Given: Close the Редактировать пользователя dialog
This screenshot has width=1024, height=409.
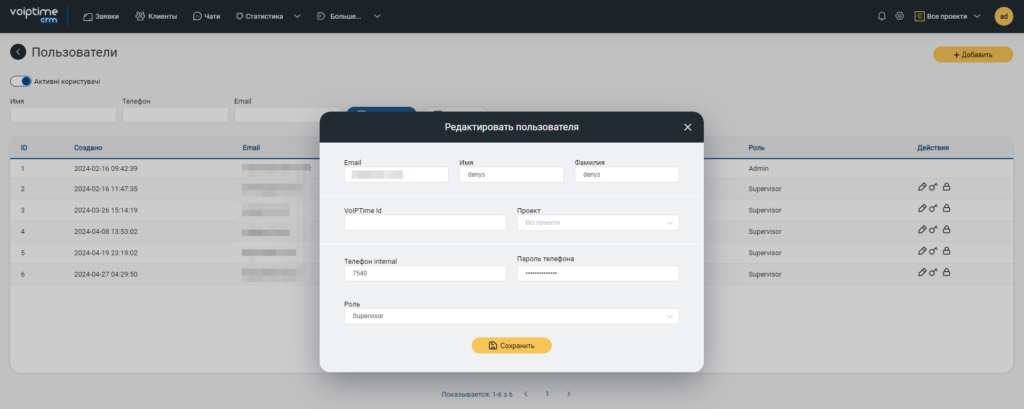Looking at the screenshot, I should 687,127.
